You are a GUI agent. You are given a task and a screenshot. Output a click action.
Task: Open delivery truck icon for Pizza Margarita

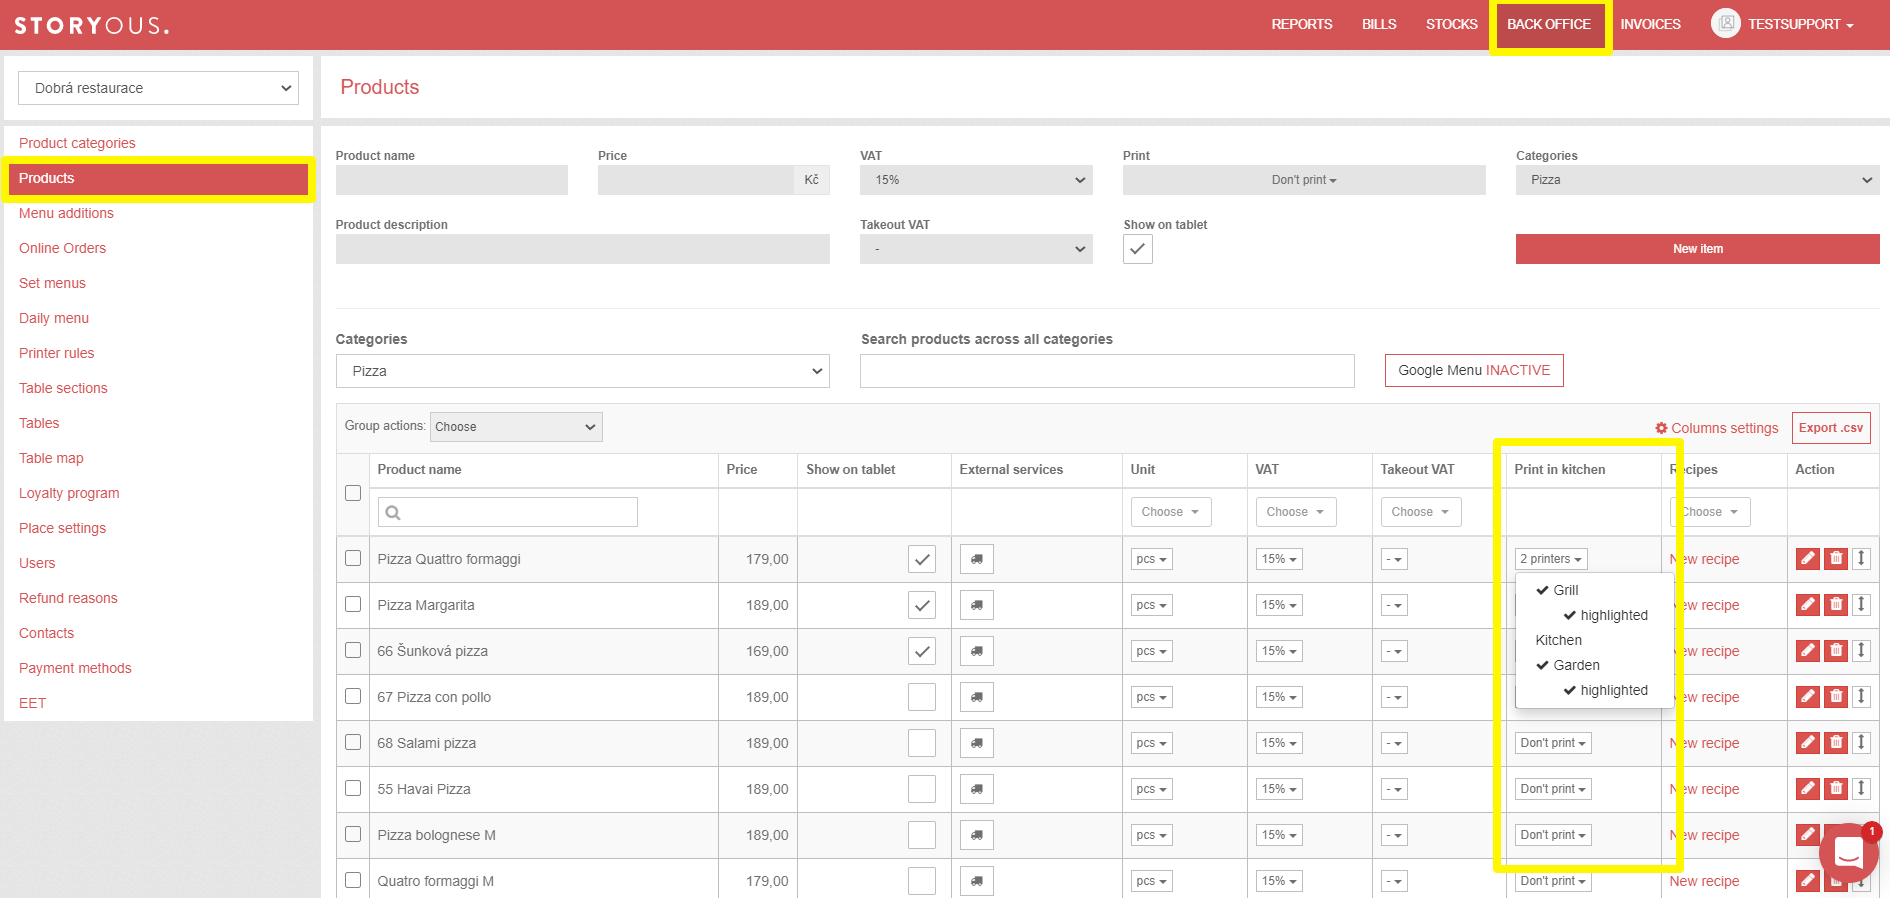click(x=977, y=605)
